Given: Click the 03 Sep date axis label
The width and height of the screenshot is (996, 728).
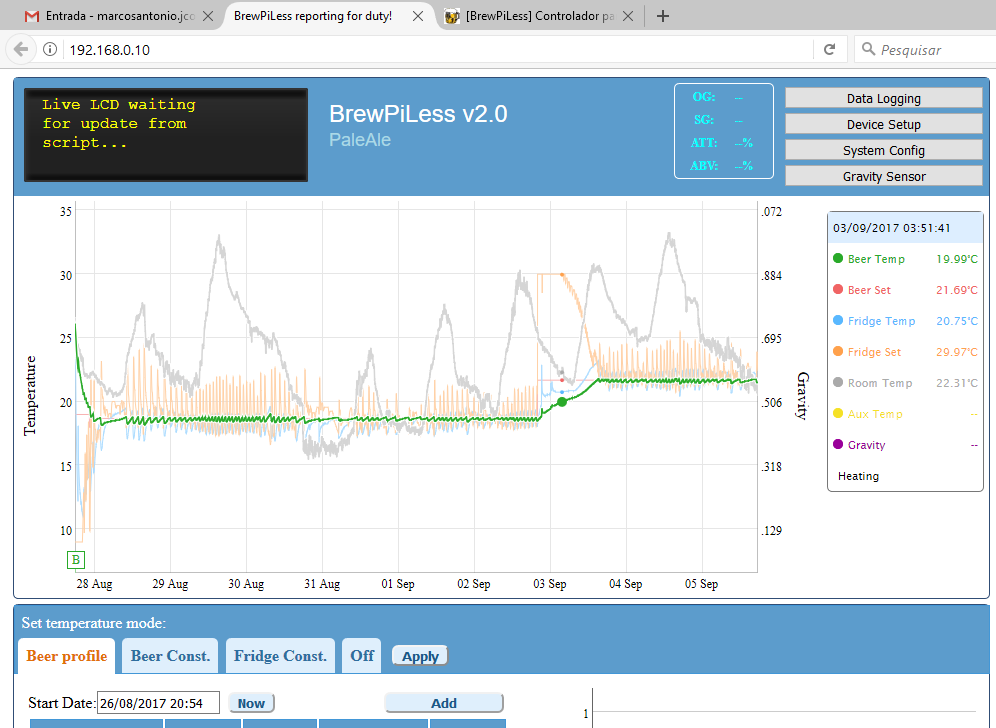Looking at the screenshot, I should click(x=549, y=584).
